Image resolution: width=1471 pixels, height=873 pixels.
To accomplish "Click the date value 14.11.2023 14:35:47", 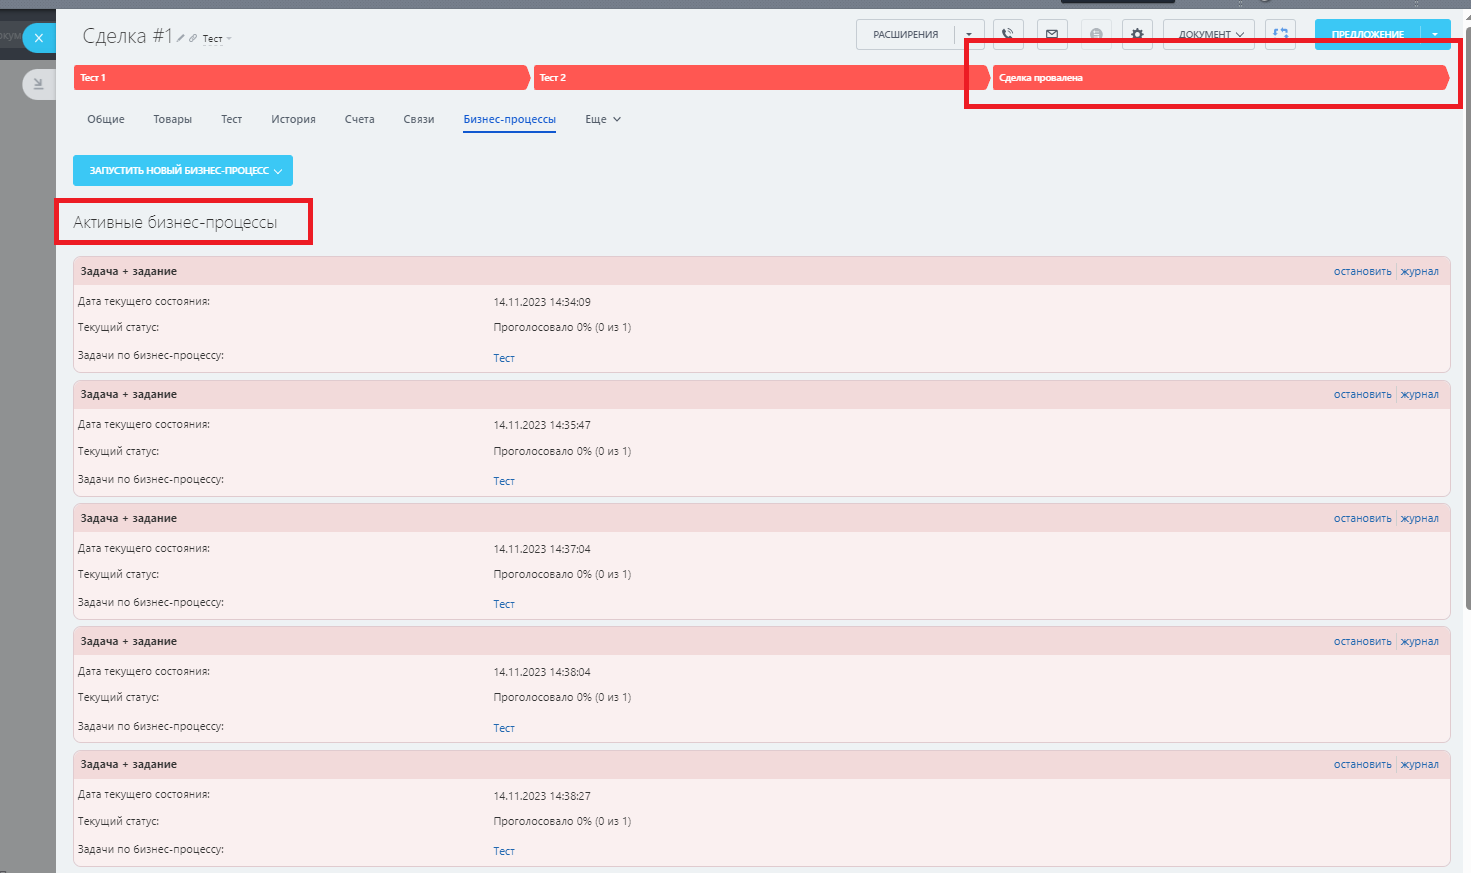I will pyautogui.click(x=542, y=425).
